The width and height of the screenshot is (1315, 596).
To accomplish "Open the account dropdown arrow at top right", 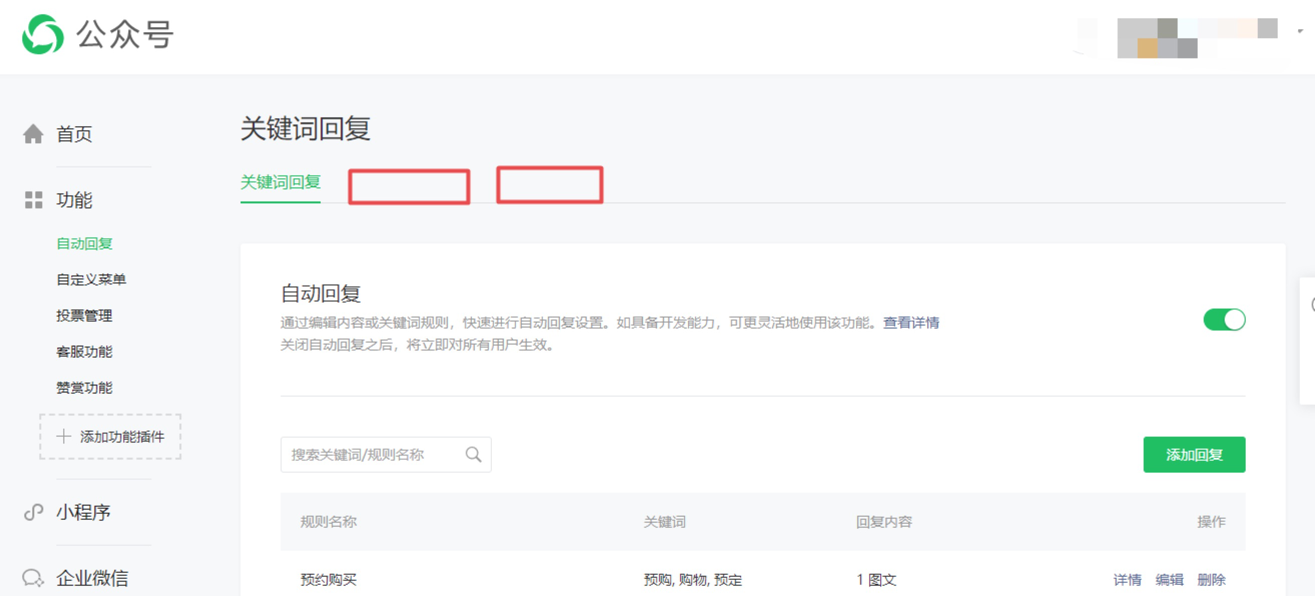I will click(1300, 31).
